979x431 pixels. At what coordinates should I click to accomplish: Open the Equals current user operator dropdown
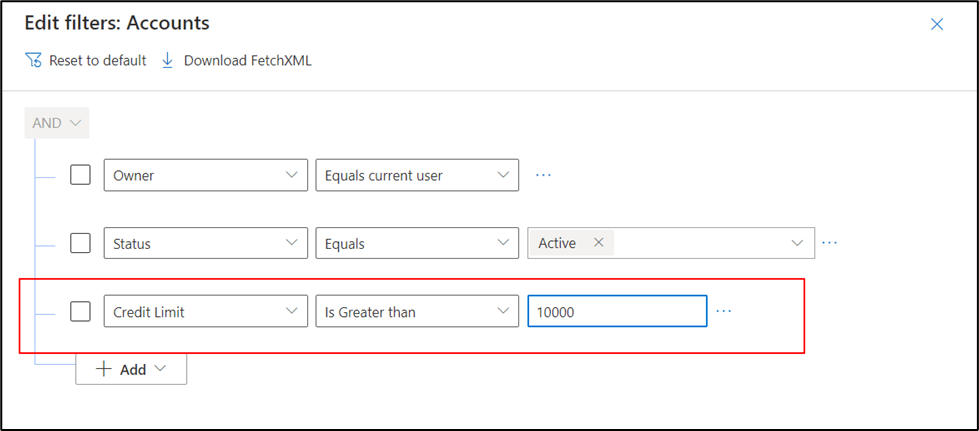coord(417,175)
